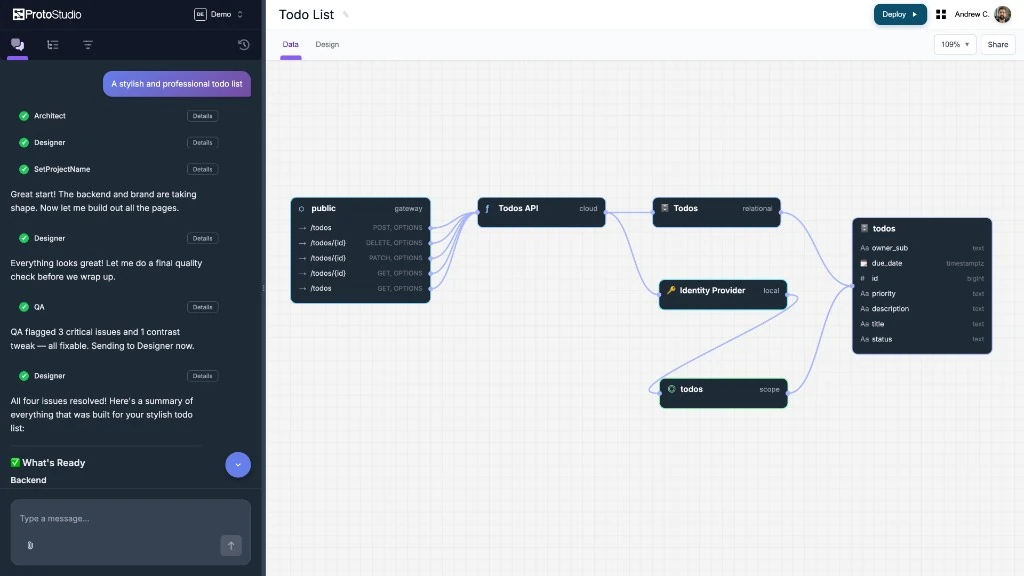Click the Deploy button

click(900, 14)
